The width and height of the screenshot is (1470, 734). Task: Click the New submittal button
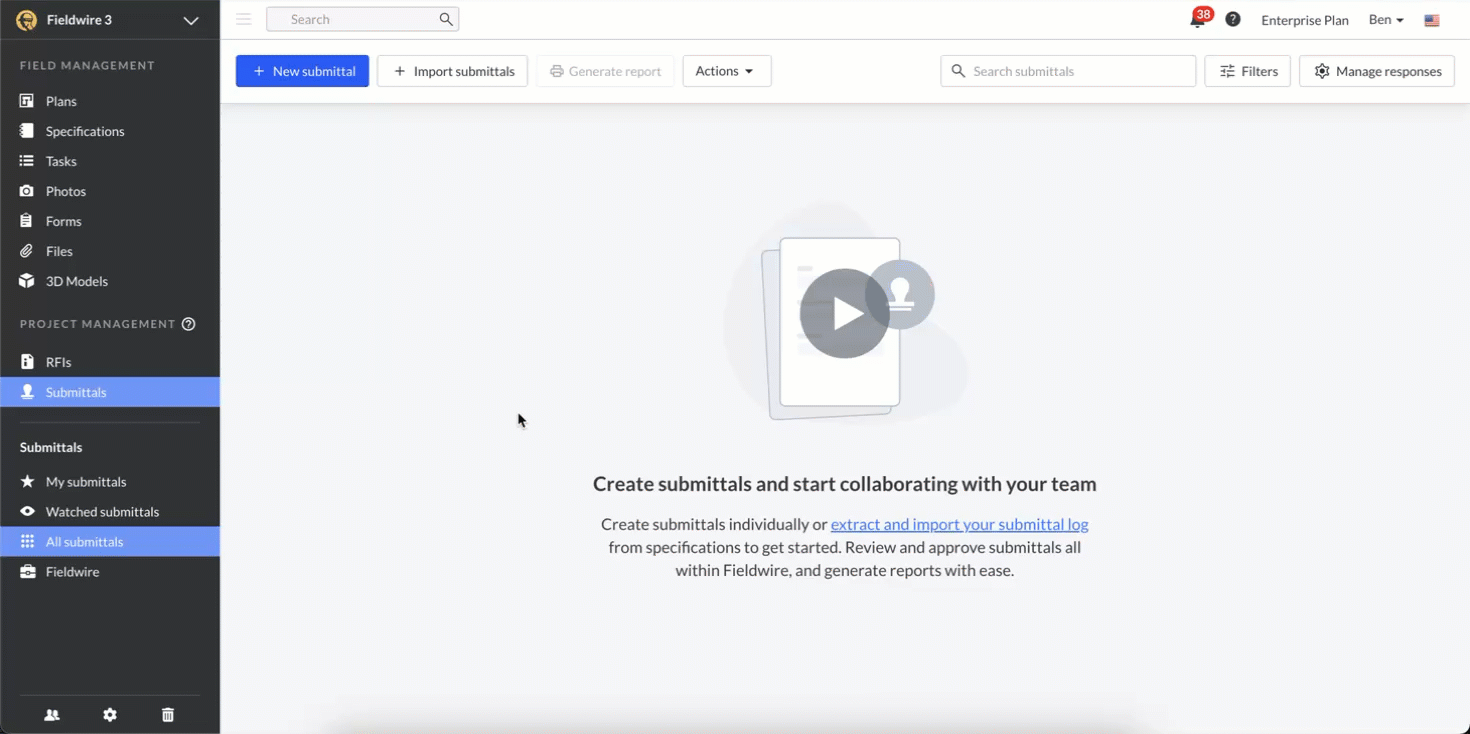point(302,71)
